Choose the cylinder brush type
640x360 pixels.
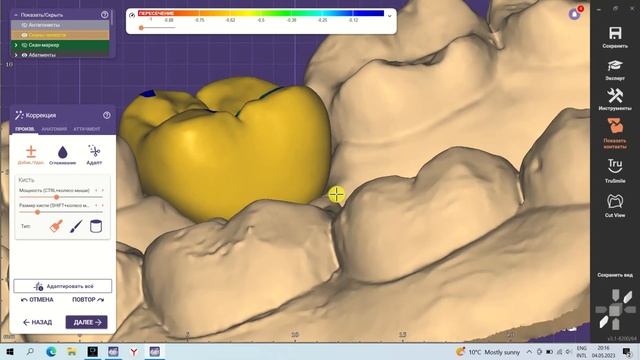pyautogui.click(x=96, y=226)
